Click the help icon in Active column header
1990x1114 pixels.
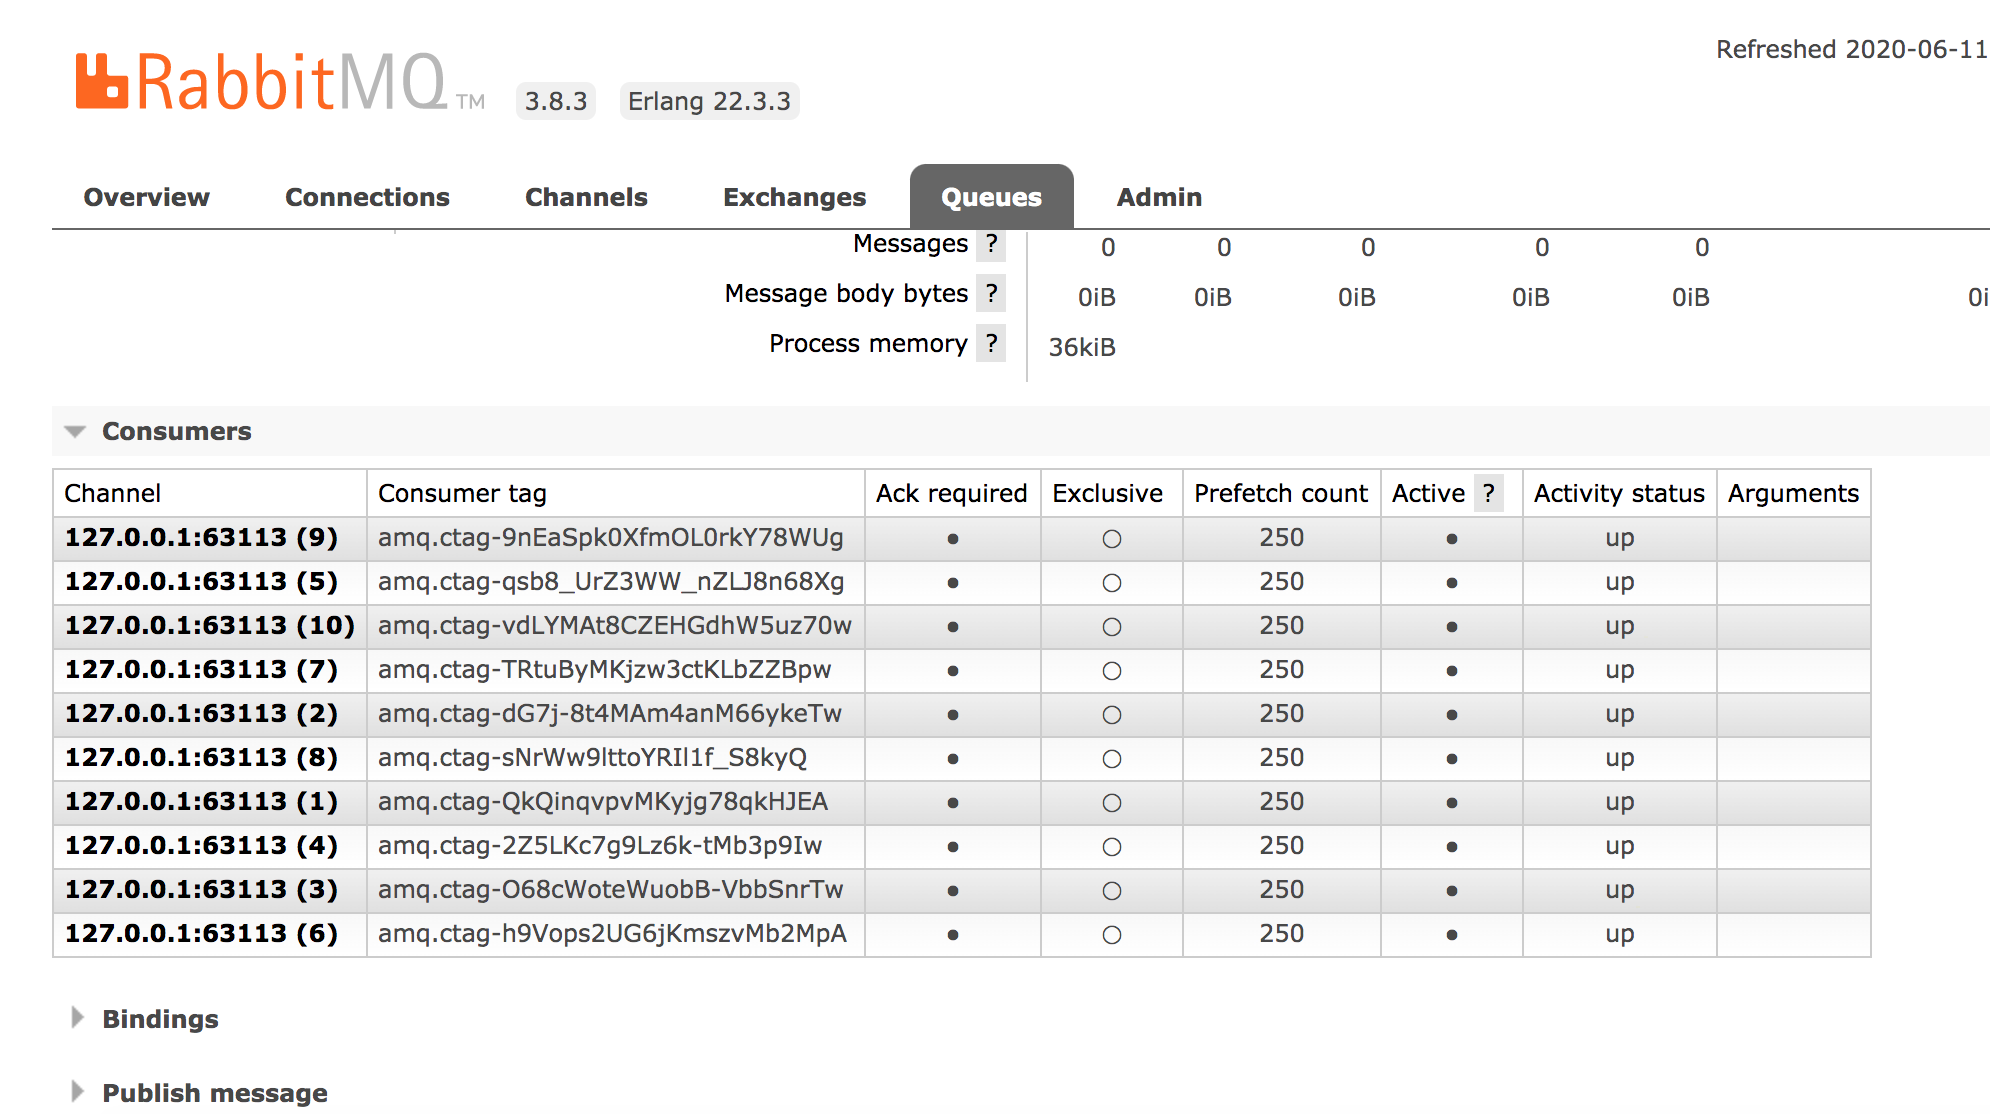(x=1489, y=493)
